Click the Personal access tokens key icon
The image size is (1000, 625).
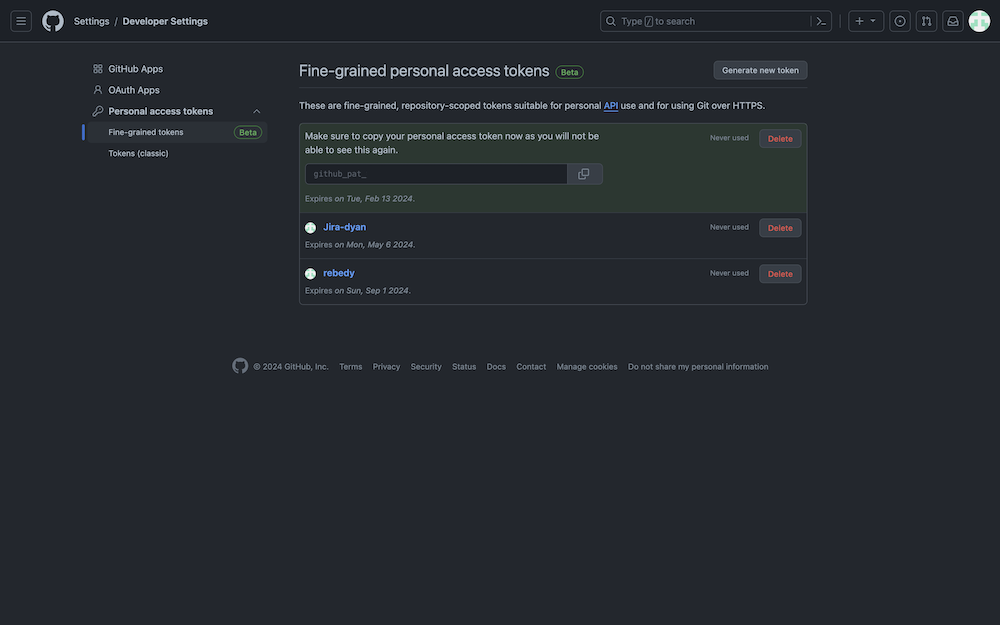(x=98, y=111)
